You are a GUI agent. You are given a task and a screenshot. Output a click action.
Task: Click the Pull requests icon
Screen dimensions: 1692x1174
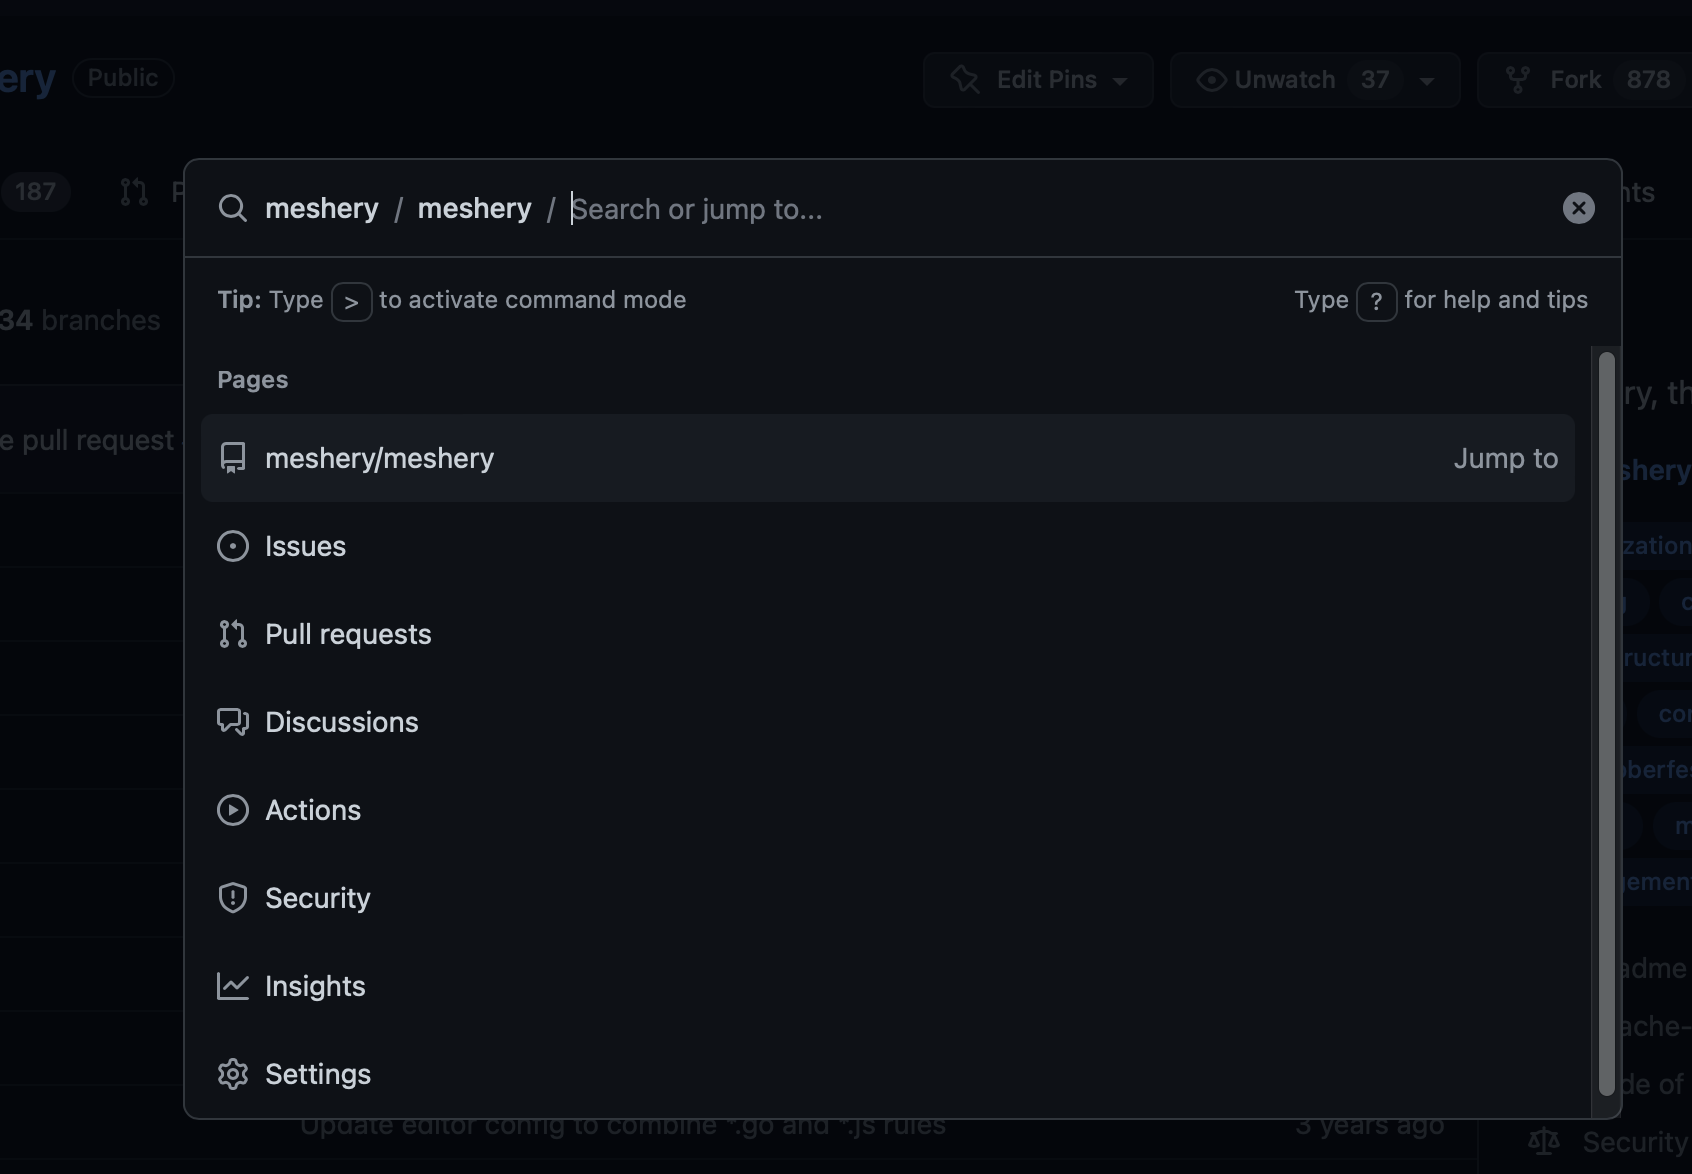(232, 633)
